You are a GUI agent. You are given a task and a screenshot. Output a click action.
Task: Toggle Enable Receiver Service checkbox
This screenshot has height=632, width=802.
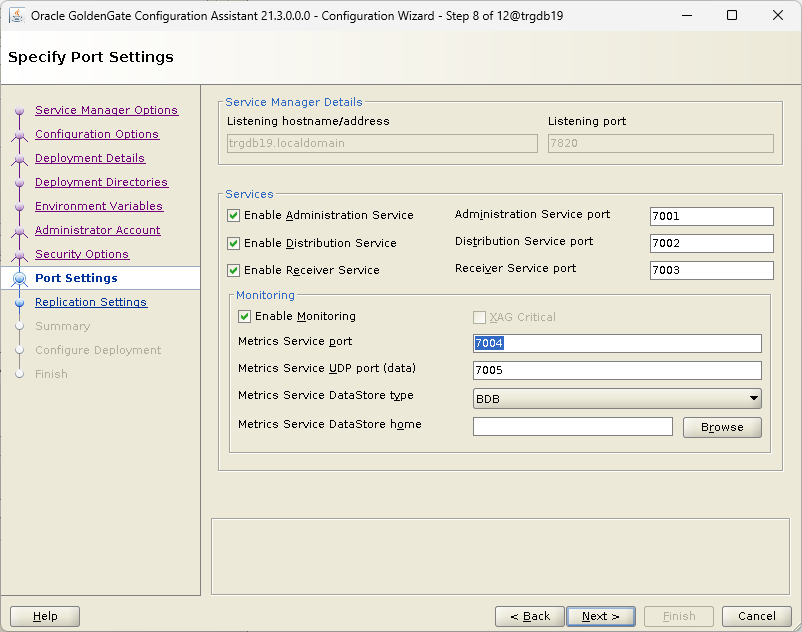click(x=233, y=270)
